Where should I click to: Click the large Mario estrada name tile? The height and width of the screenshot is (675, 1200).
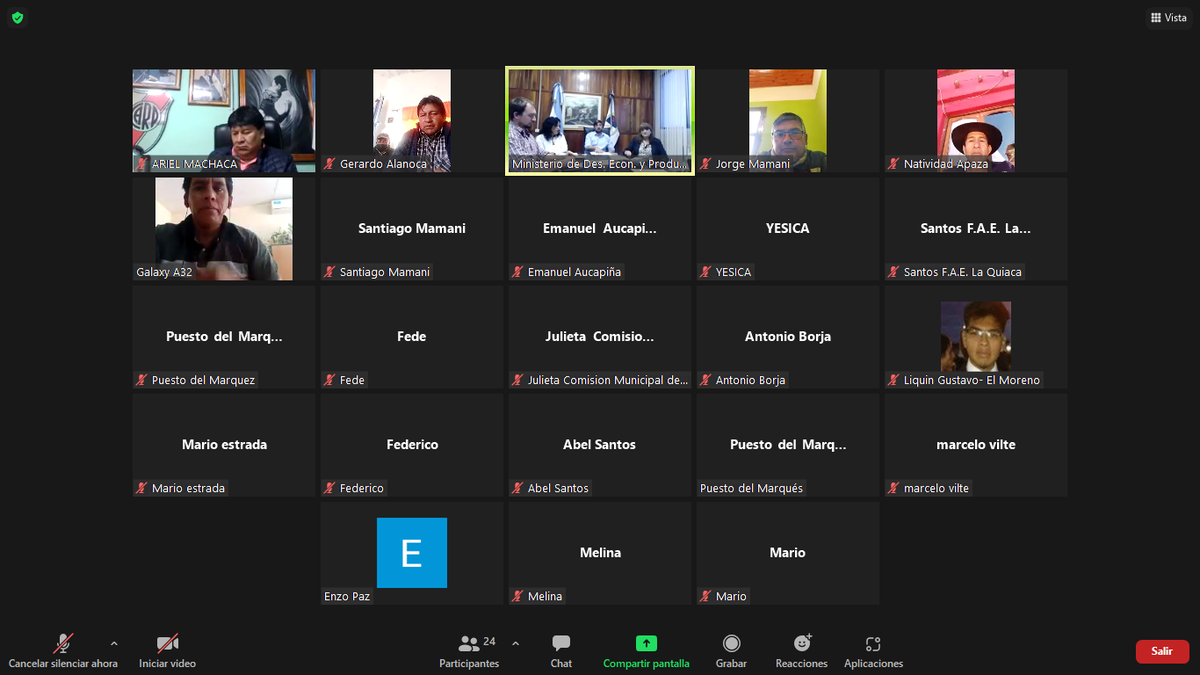click(224, 445)
